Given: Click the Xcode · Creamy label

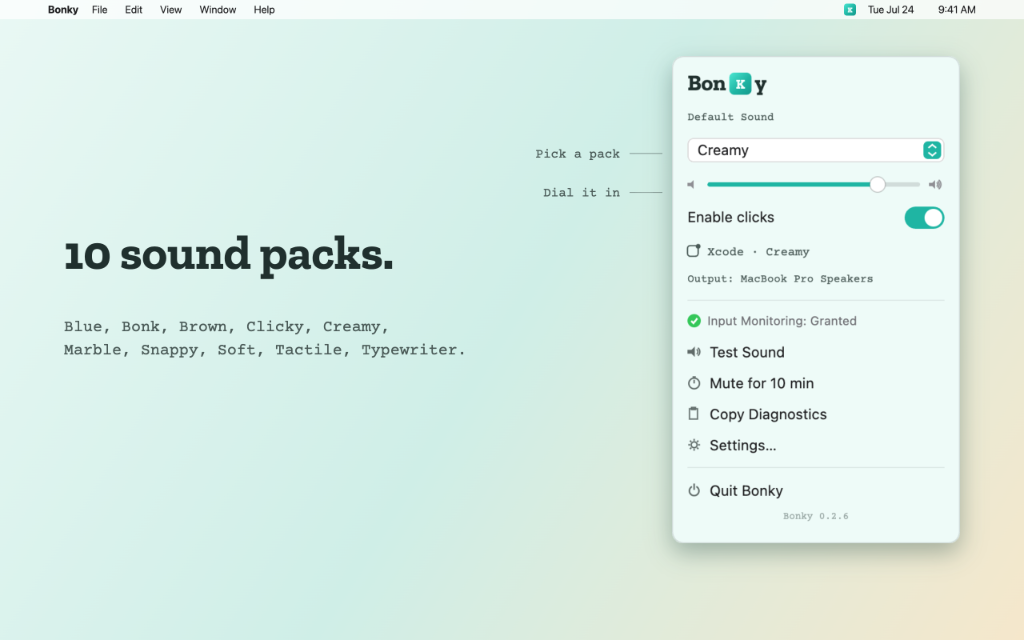Looking at the screenshot, I should pos(758,251).
